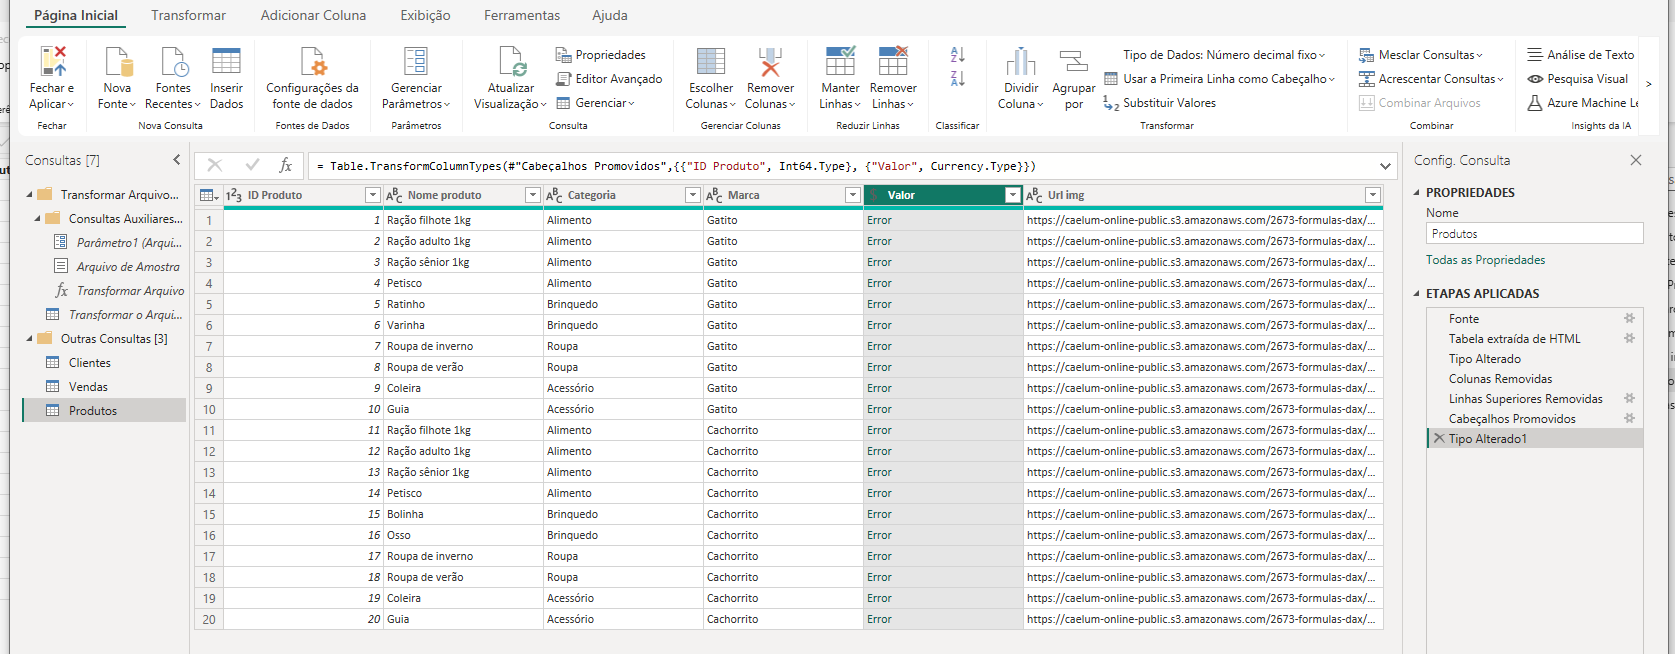Screen dimensions: 1675x654
Task: Open settings gear for Cabeçalhos Promovidos step
Action: click(1629, 418)
